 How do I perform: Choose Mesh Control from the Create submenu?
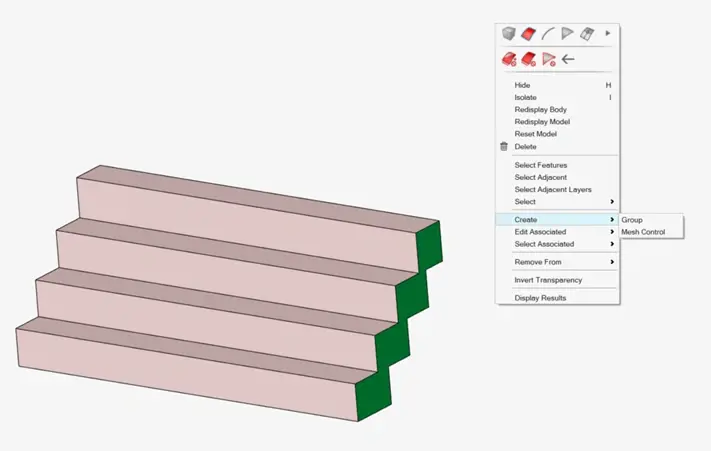tap(643, 232)
